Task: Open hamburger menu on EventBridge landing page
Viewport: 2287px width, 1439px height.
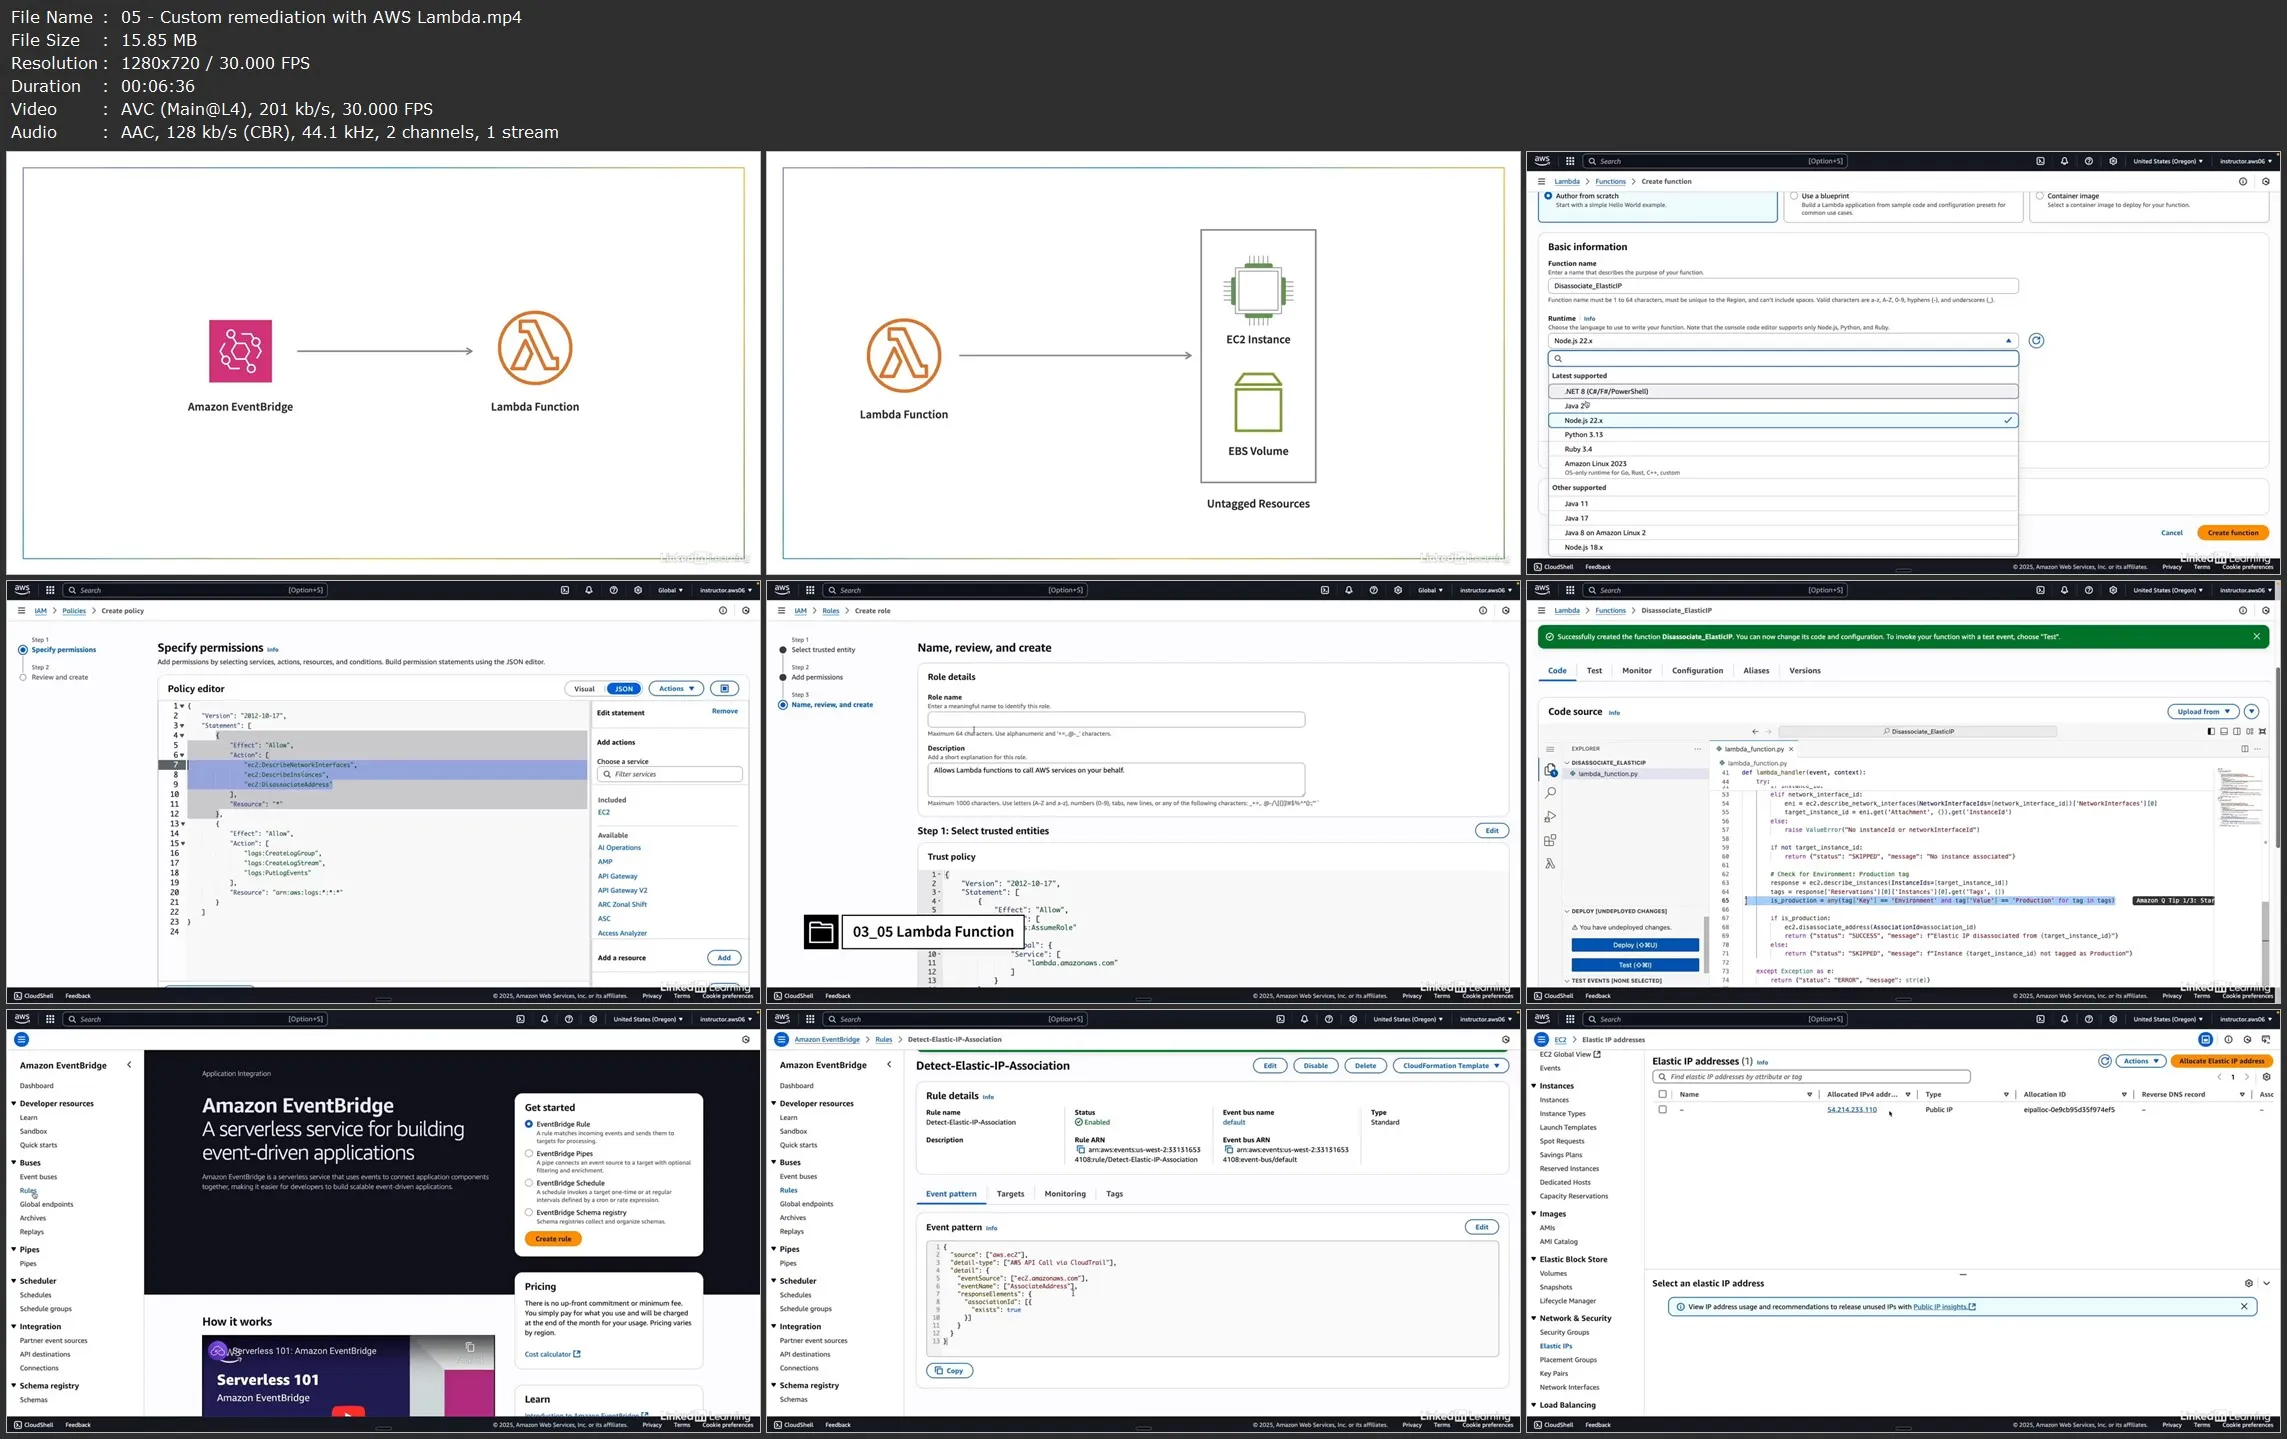Action: point(21,1040)
